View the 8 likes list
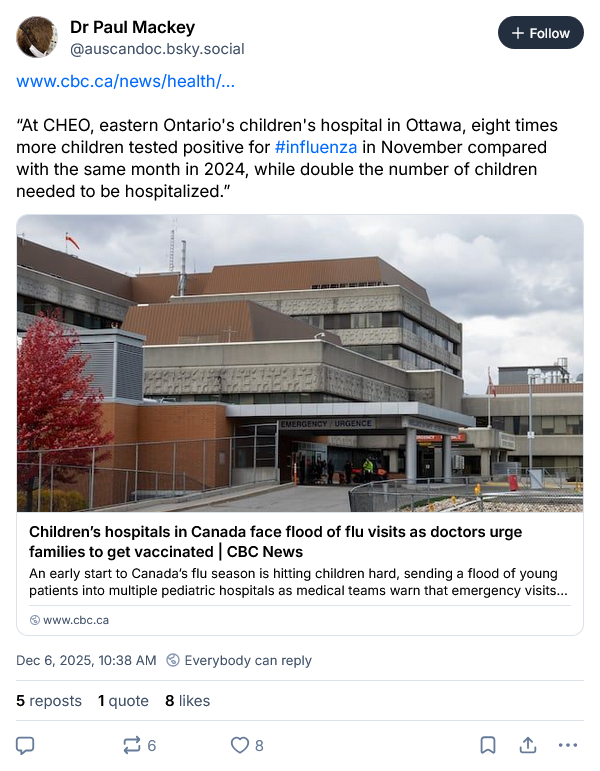The height and width of the screenshot is (771, 600). coord(187,701)
